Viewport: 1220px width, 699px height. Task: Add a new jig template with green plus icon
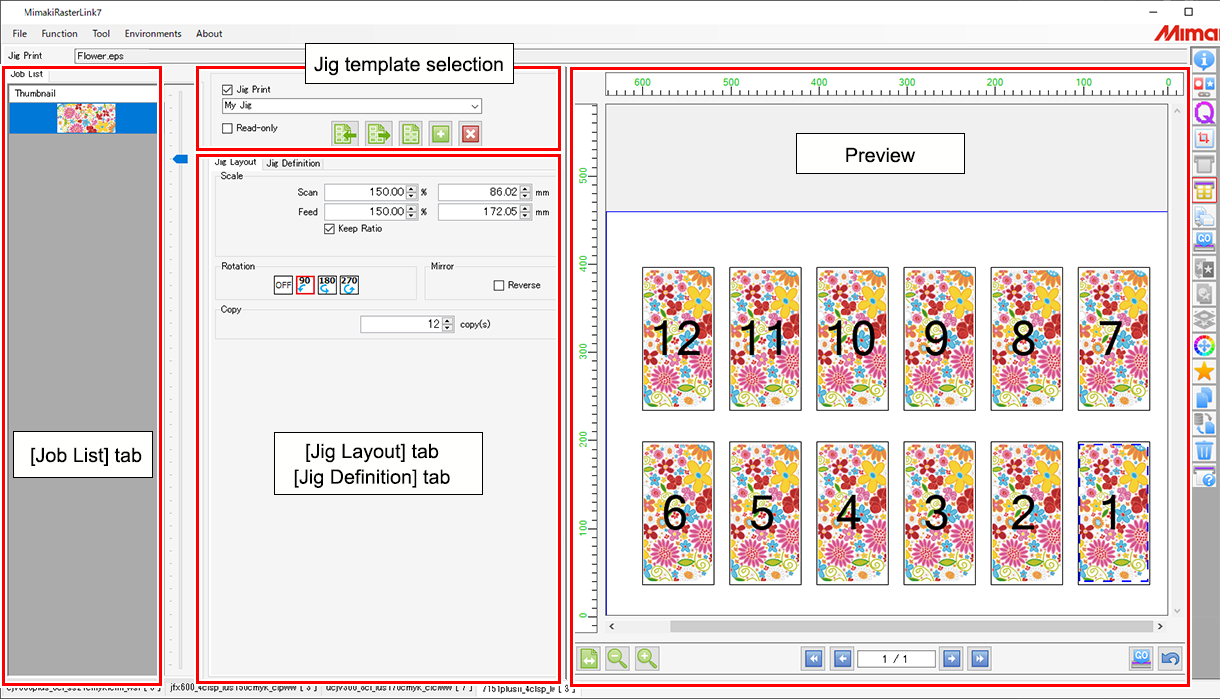tap(440, 133)
